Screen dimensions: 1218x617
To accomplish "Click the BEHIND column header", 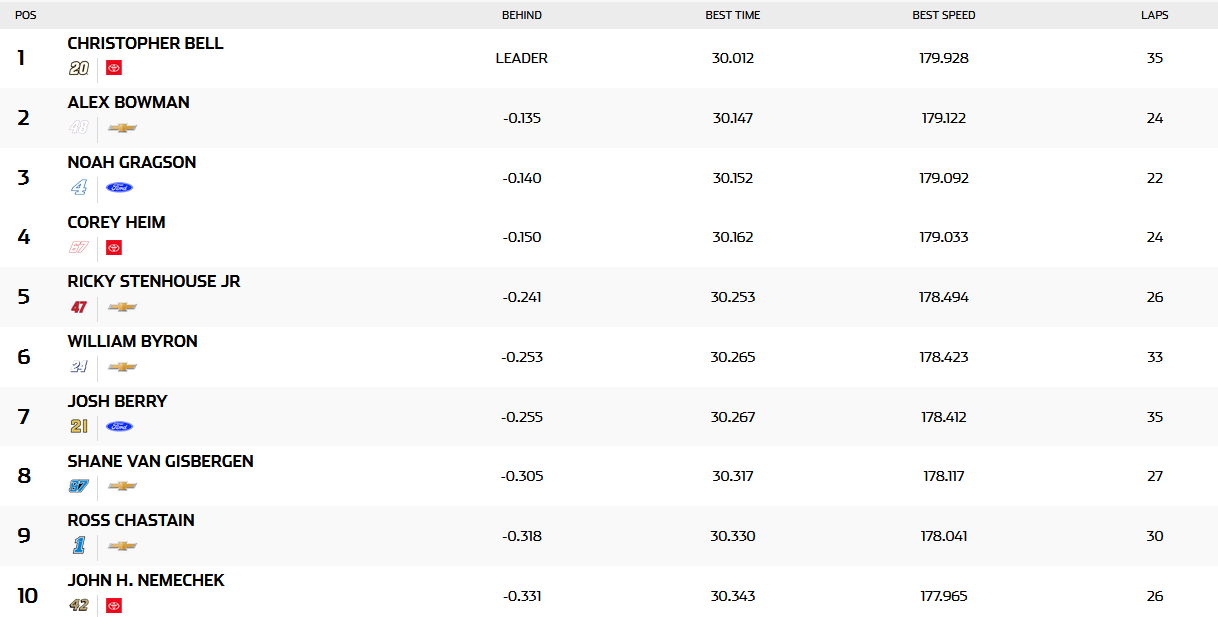I will (x=521, y=15).
